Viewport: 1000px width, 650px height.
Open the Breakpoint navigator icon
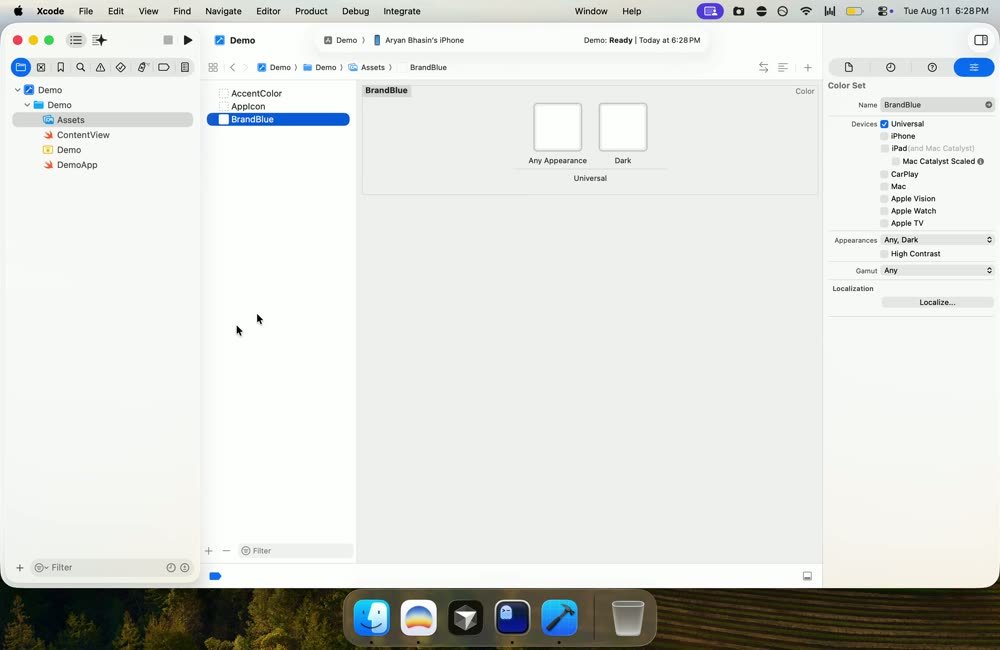(x=164, y=67)
